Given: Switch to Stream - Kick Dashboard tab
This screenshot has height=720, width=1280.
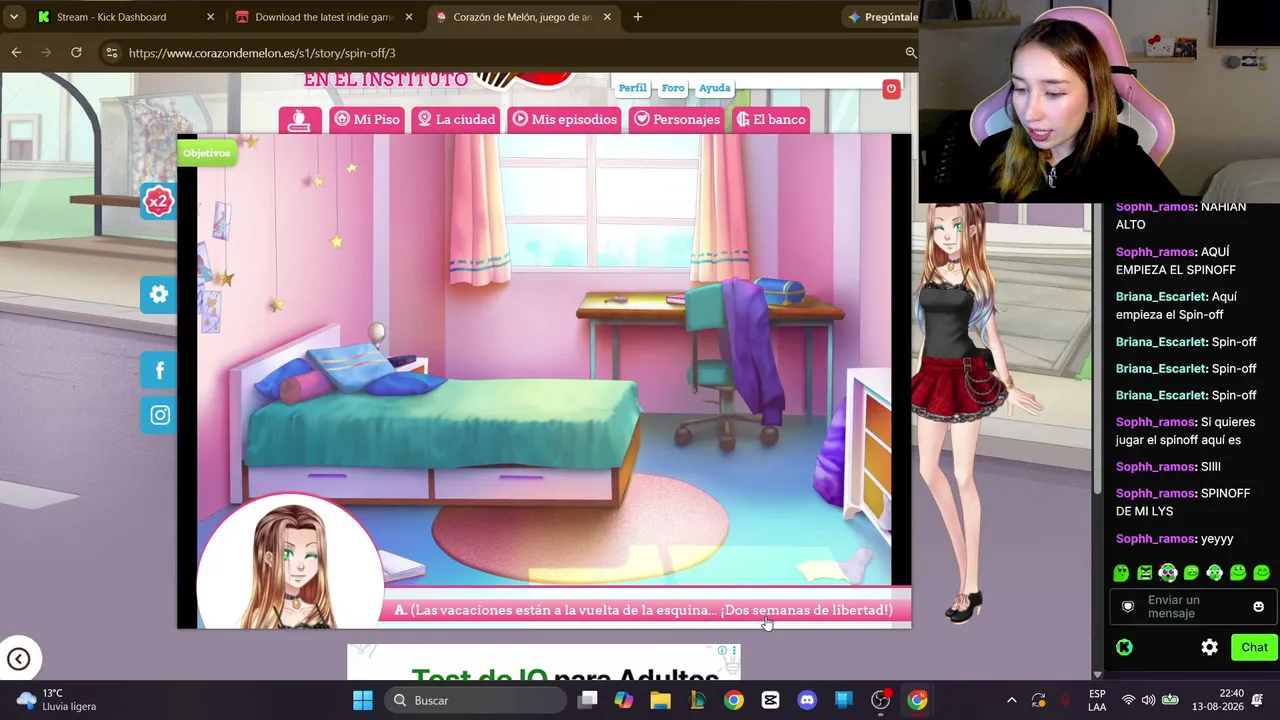Looking at the screenshot, I should coord(125,17).
